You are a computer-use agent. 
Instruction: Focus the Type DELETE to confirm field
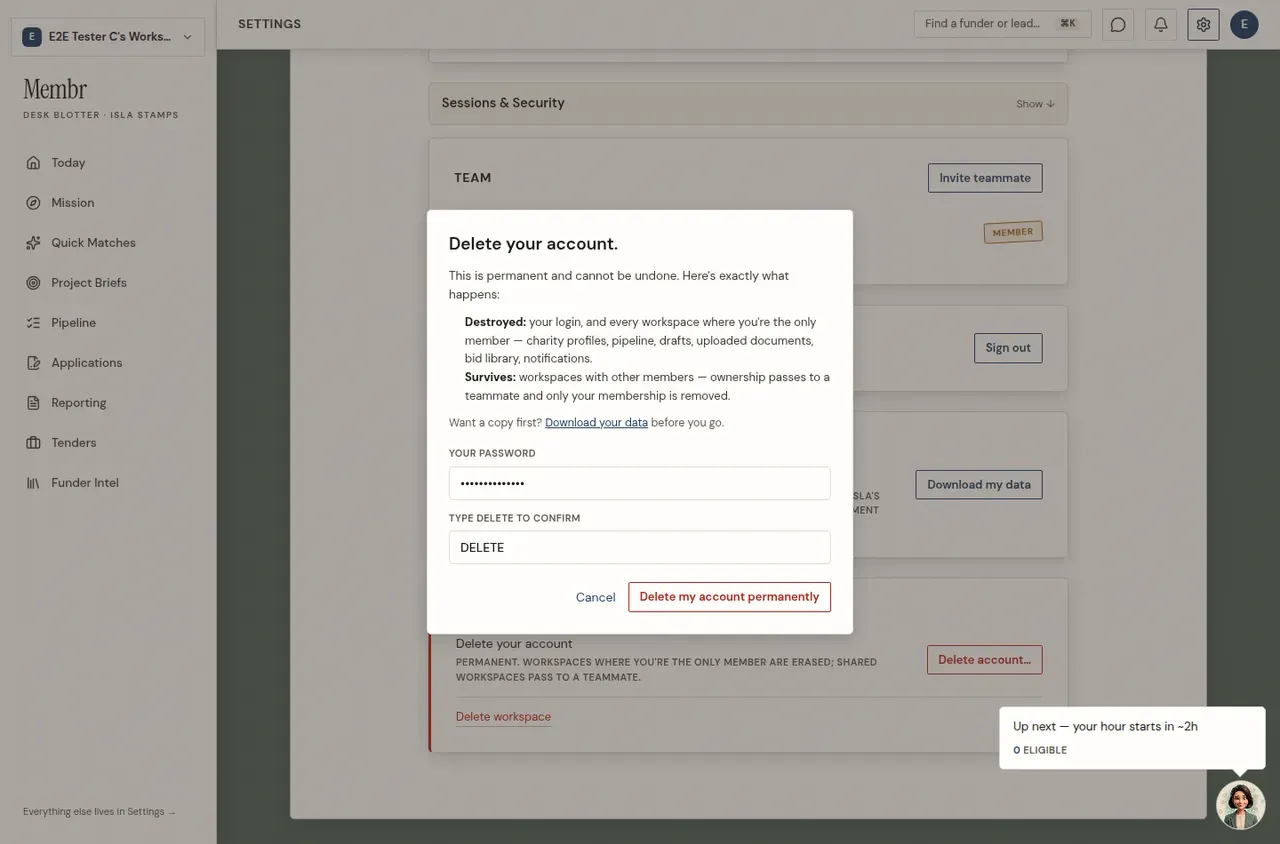(x=639, y=547)
